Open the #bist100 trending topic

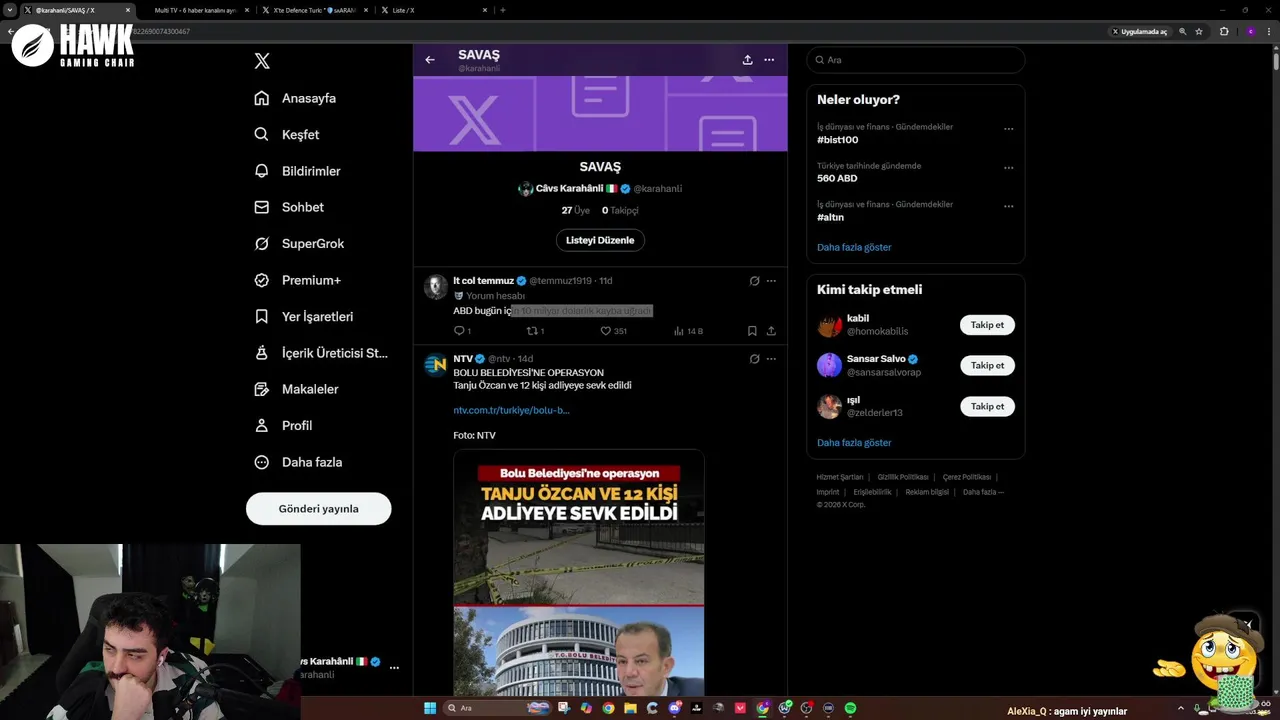[837, 140]
